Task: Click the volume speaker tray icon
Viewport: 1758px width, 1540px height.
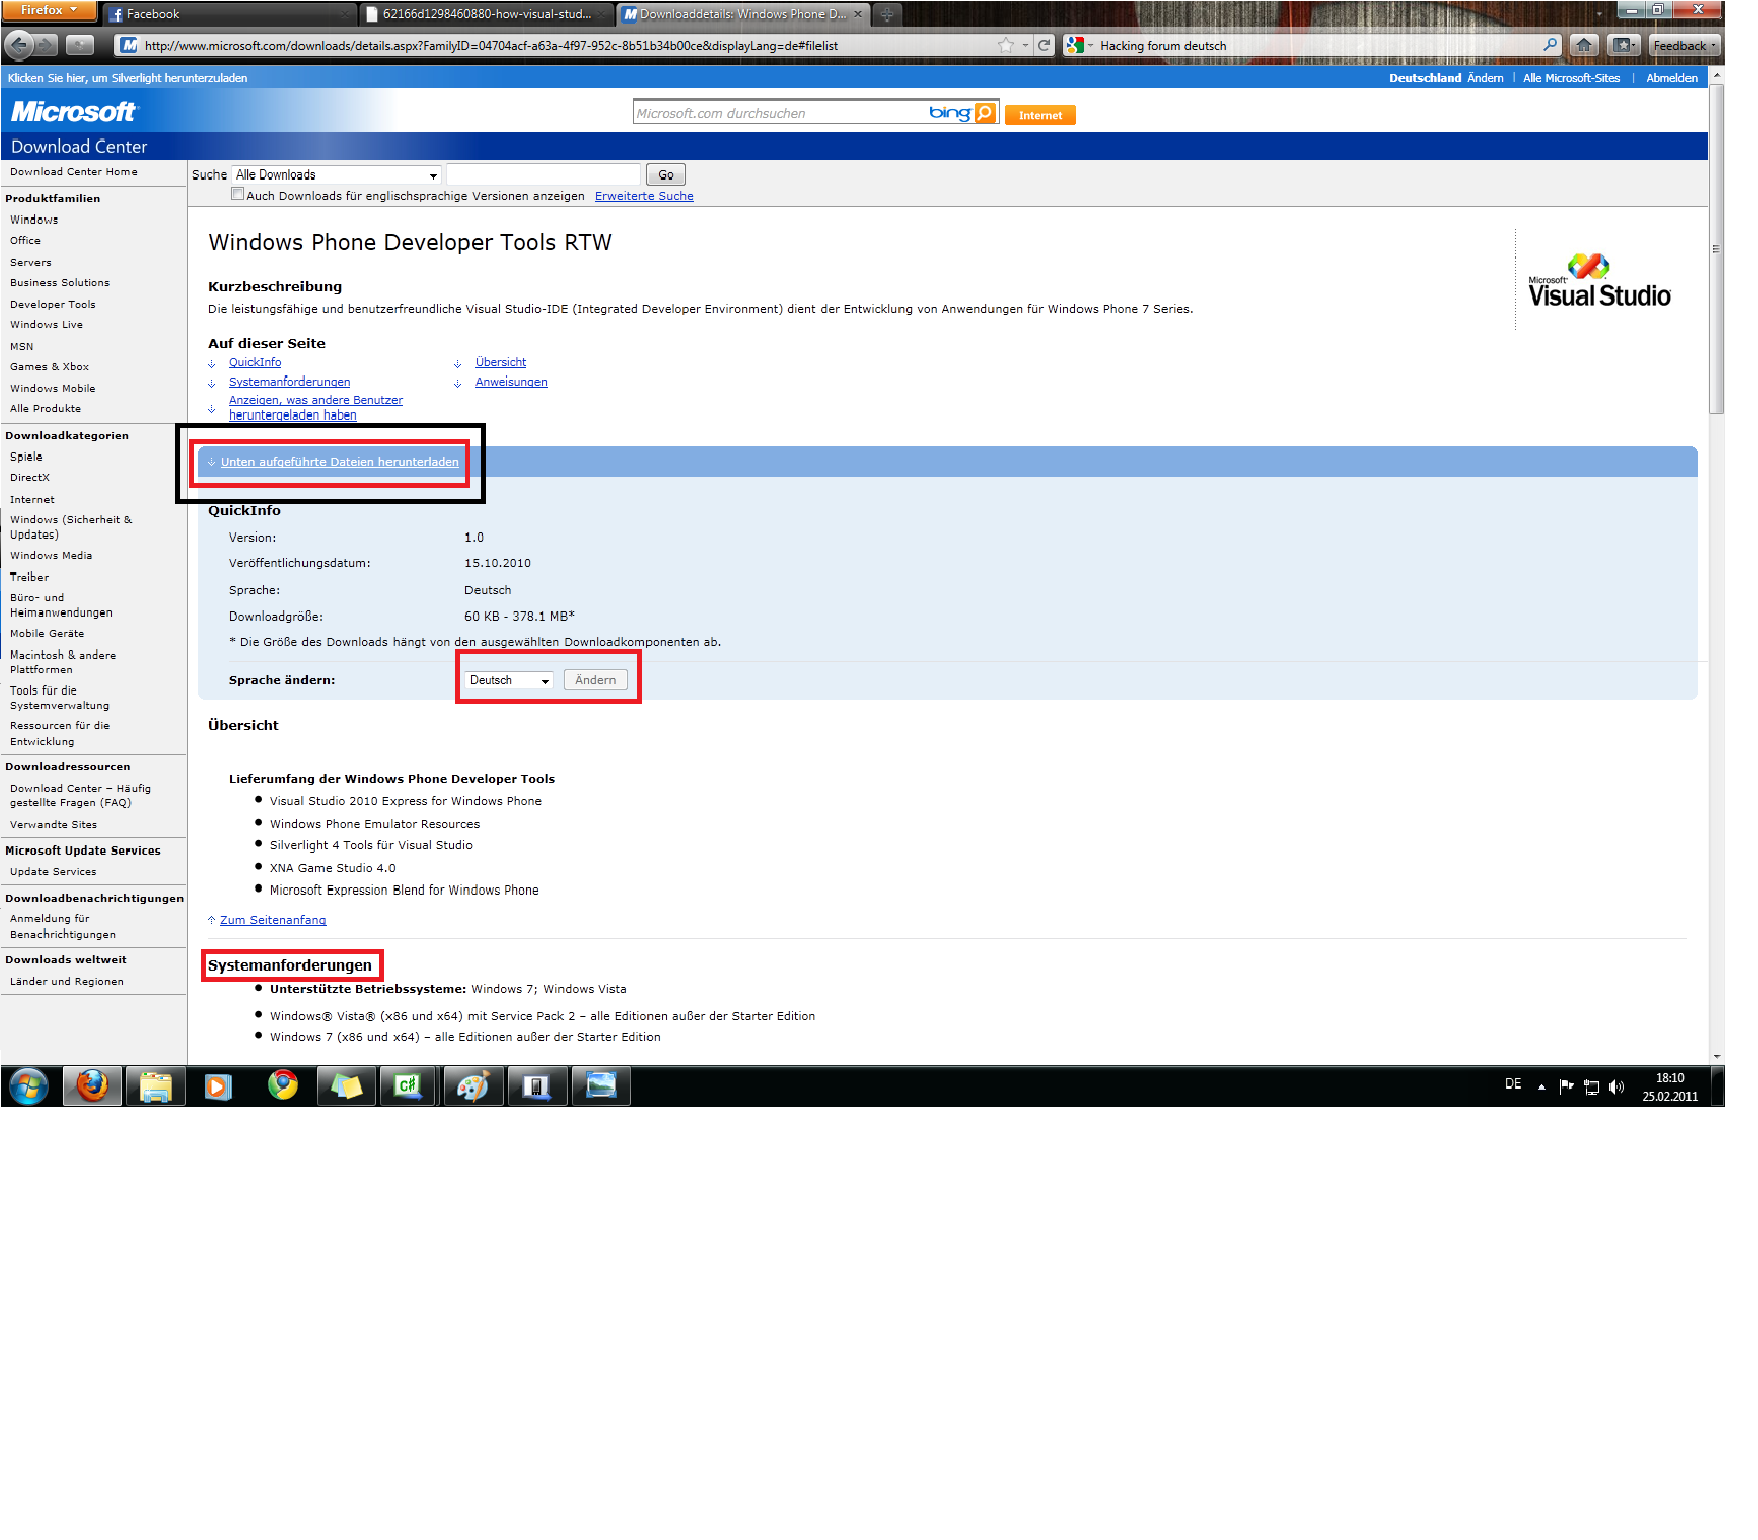Action: tap(1617, 1087)
